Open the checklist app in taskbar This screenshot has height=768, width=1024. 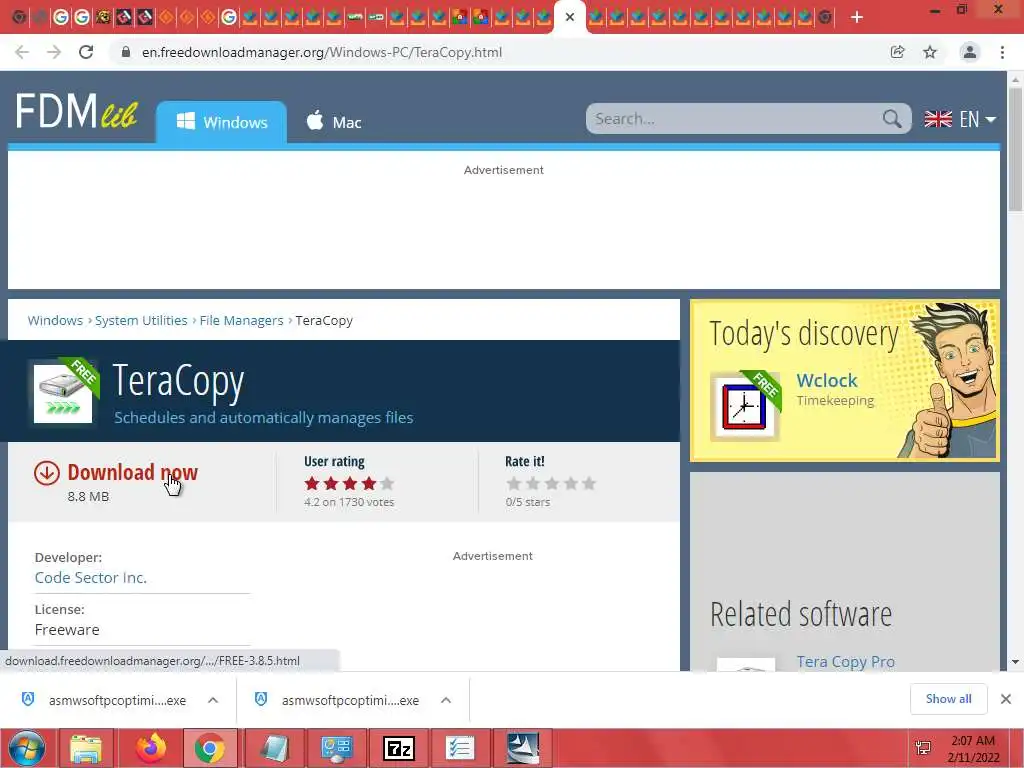(460, 748)
